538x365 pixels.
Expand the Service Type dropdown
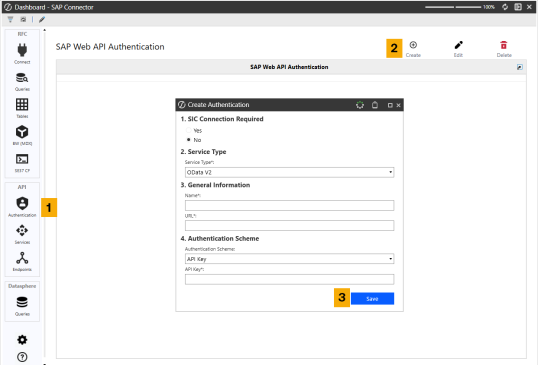289,172
